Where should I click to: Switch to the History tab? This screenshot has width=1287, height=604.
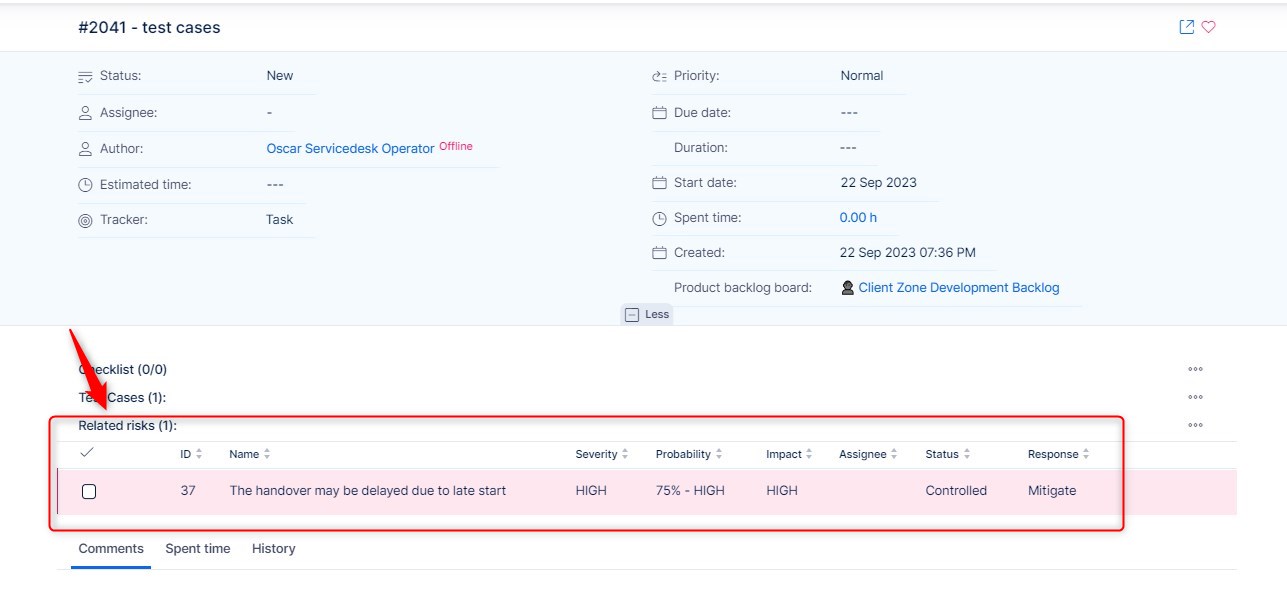272,548
